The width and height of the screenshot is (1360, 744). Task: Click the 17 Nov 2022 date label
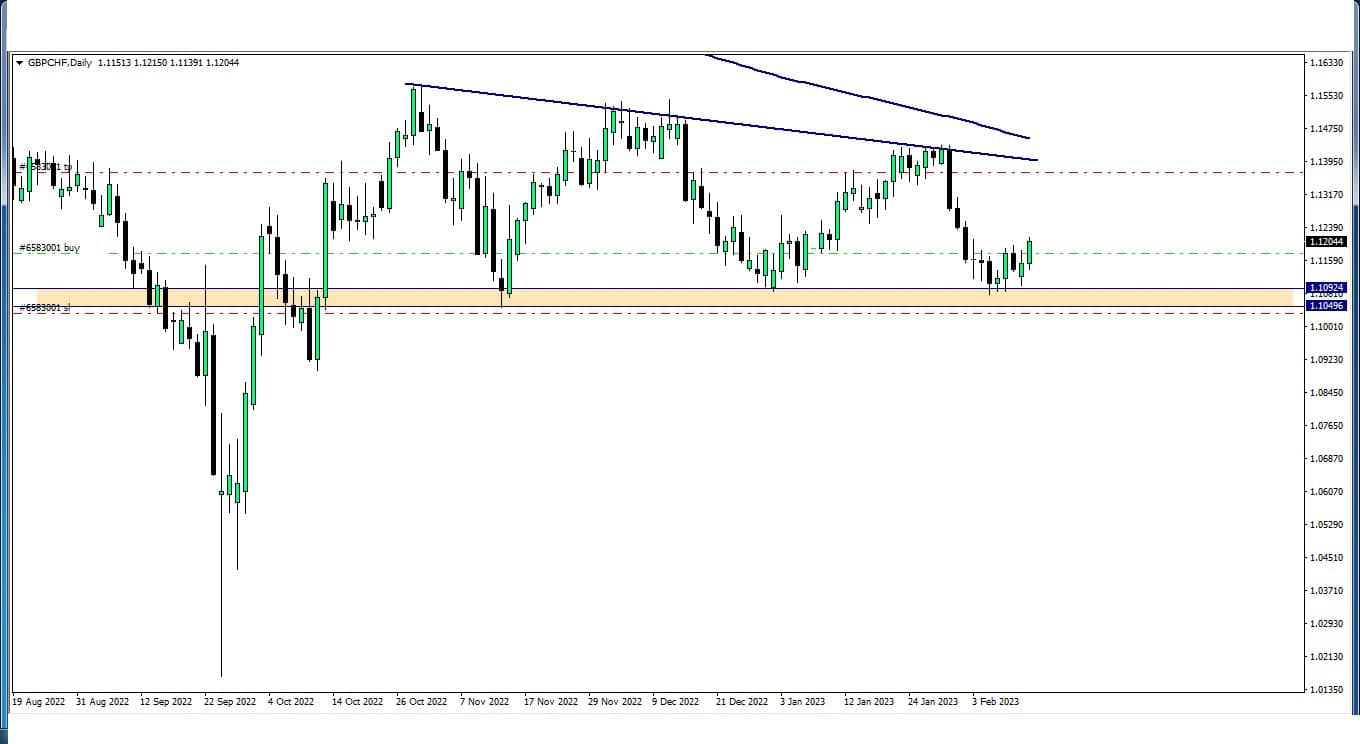pos(551,702)
